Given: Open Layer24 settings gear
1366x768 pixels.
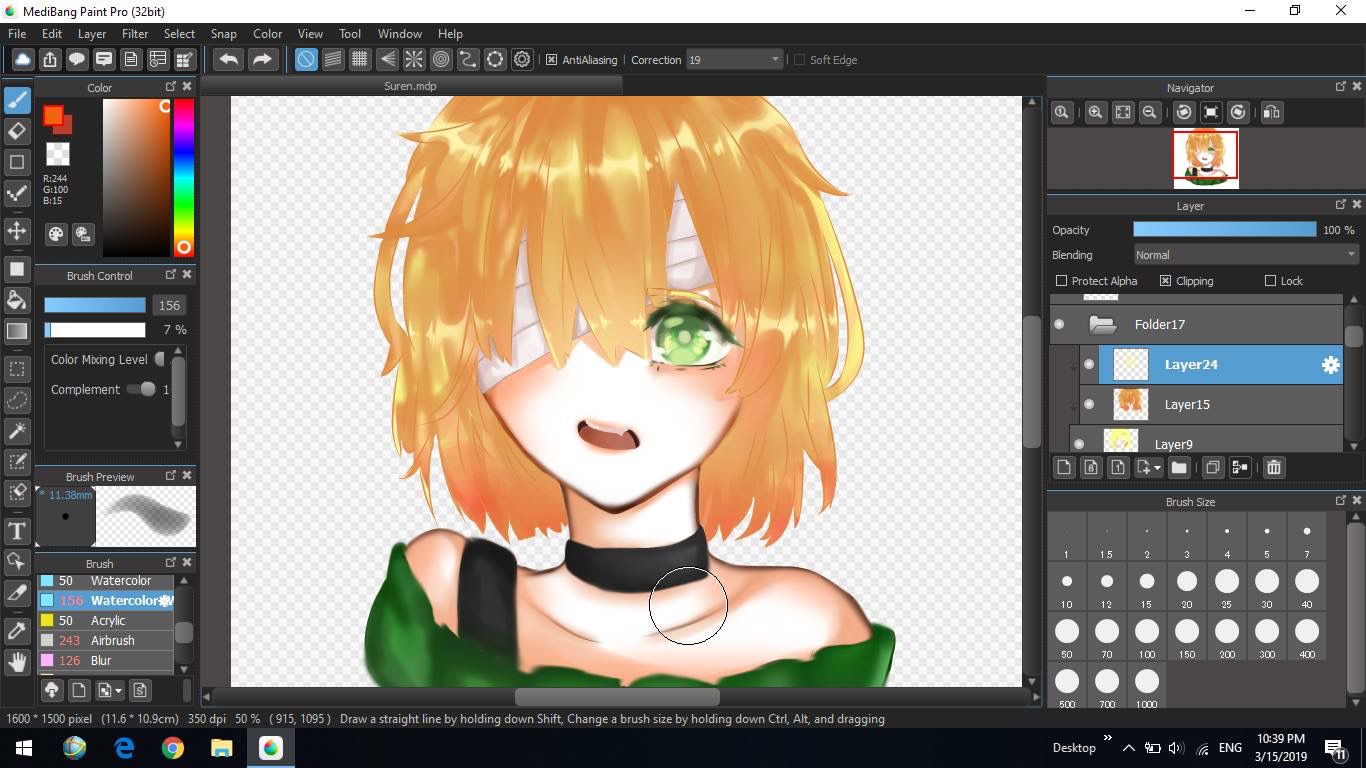Looking at the screenshot, I should click(1330, 365).
